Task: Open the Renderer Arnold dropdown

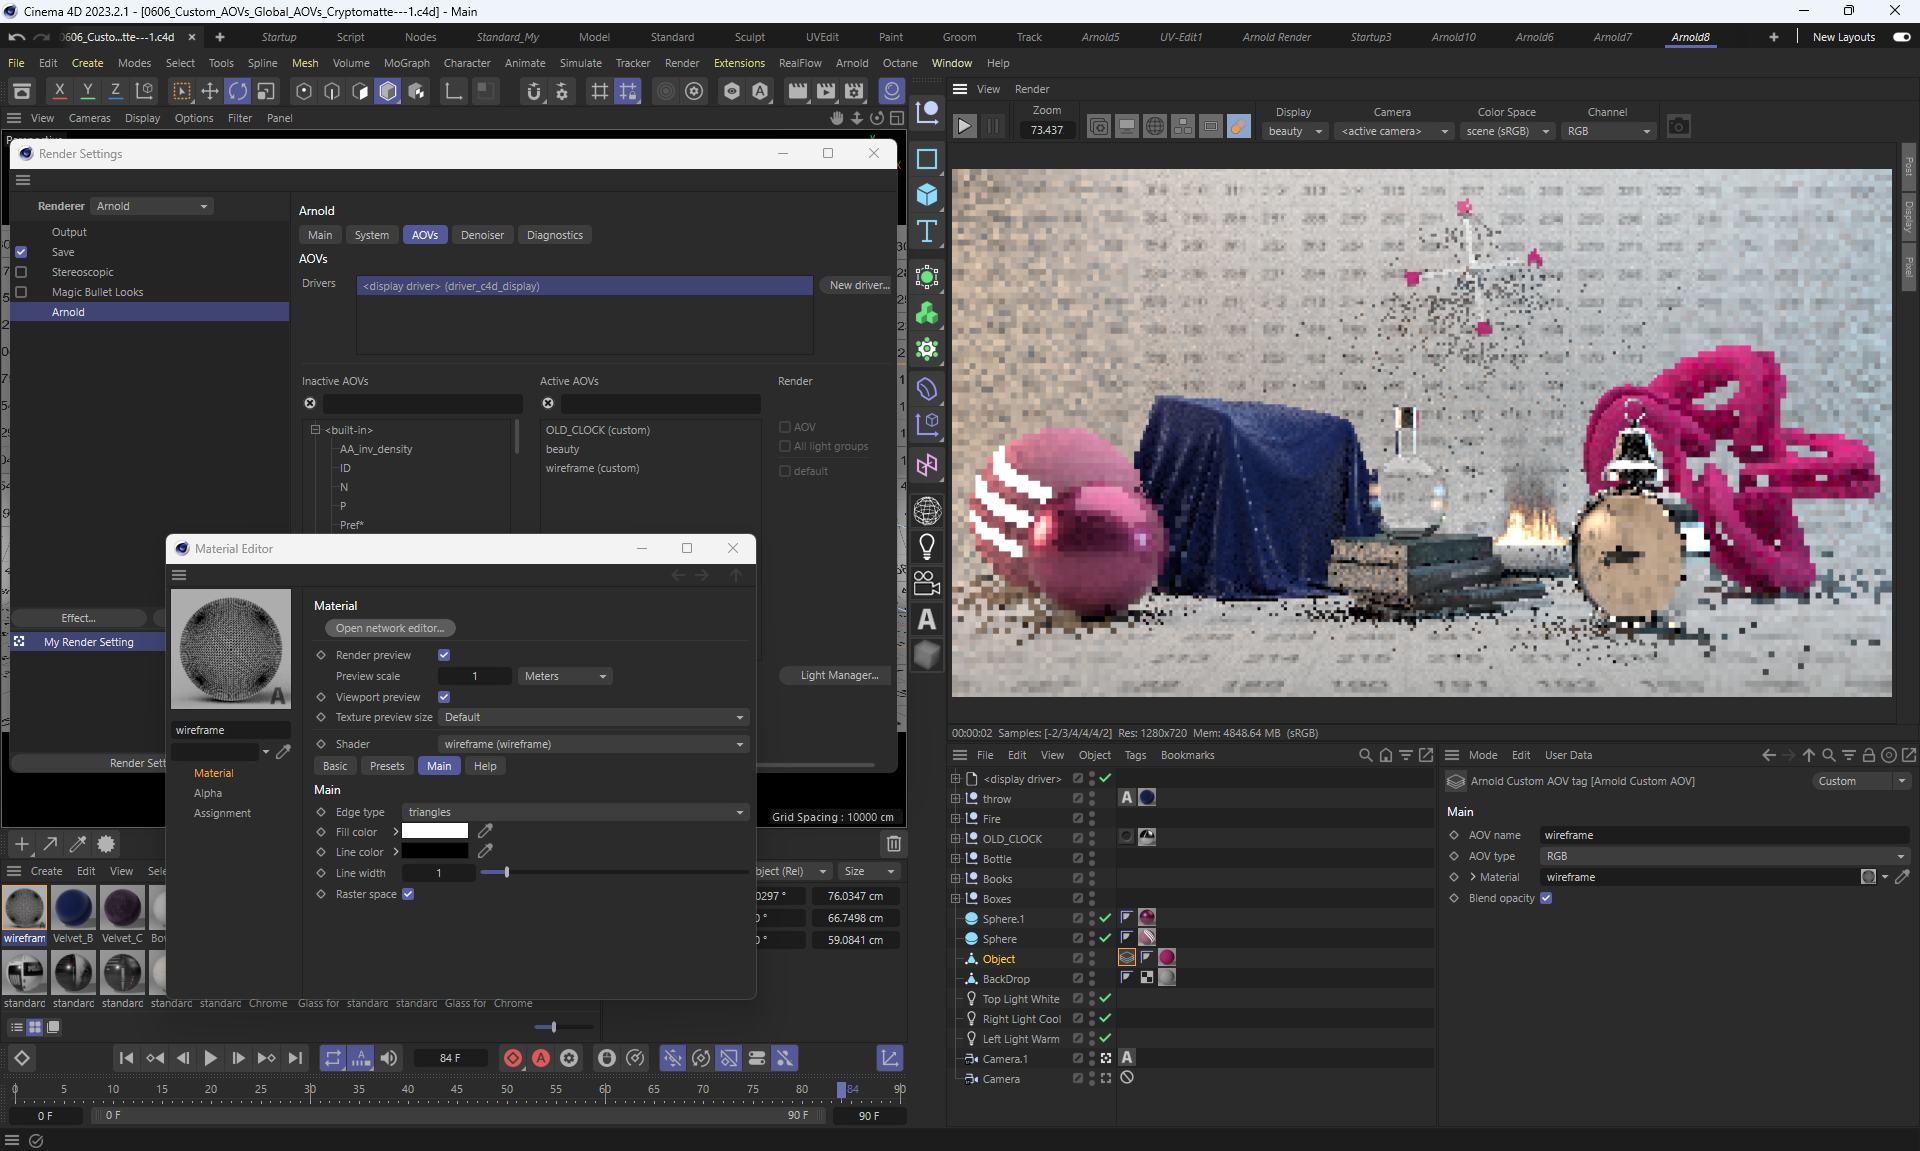Action: [152, 206]
